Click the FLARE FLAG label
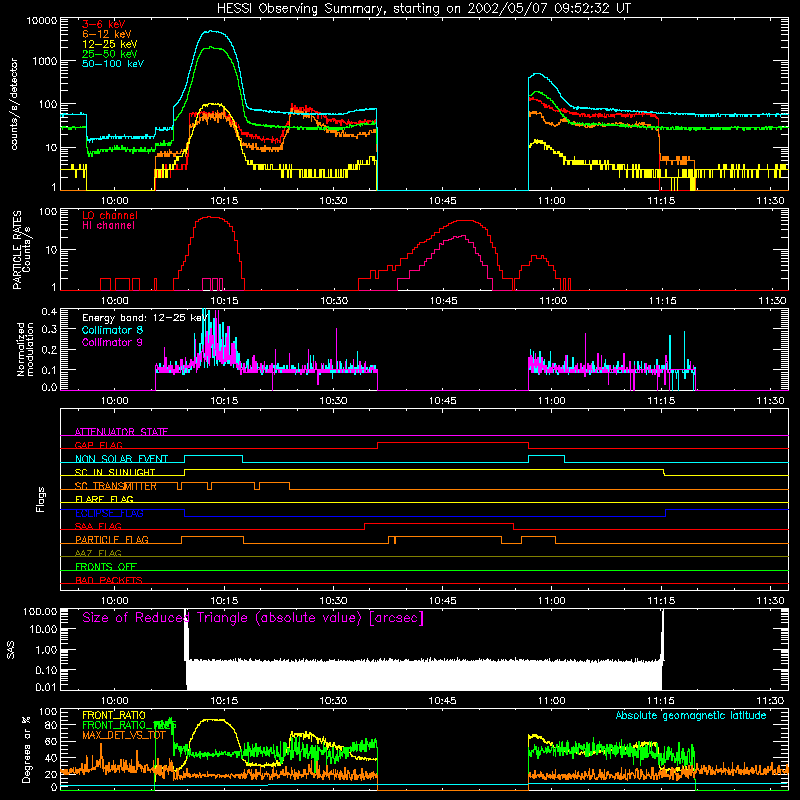 [104, 499]
